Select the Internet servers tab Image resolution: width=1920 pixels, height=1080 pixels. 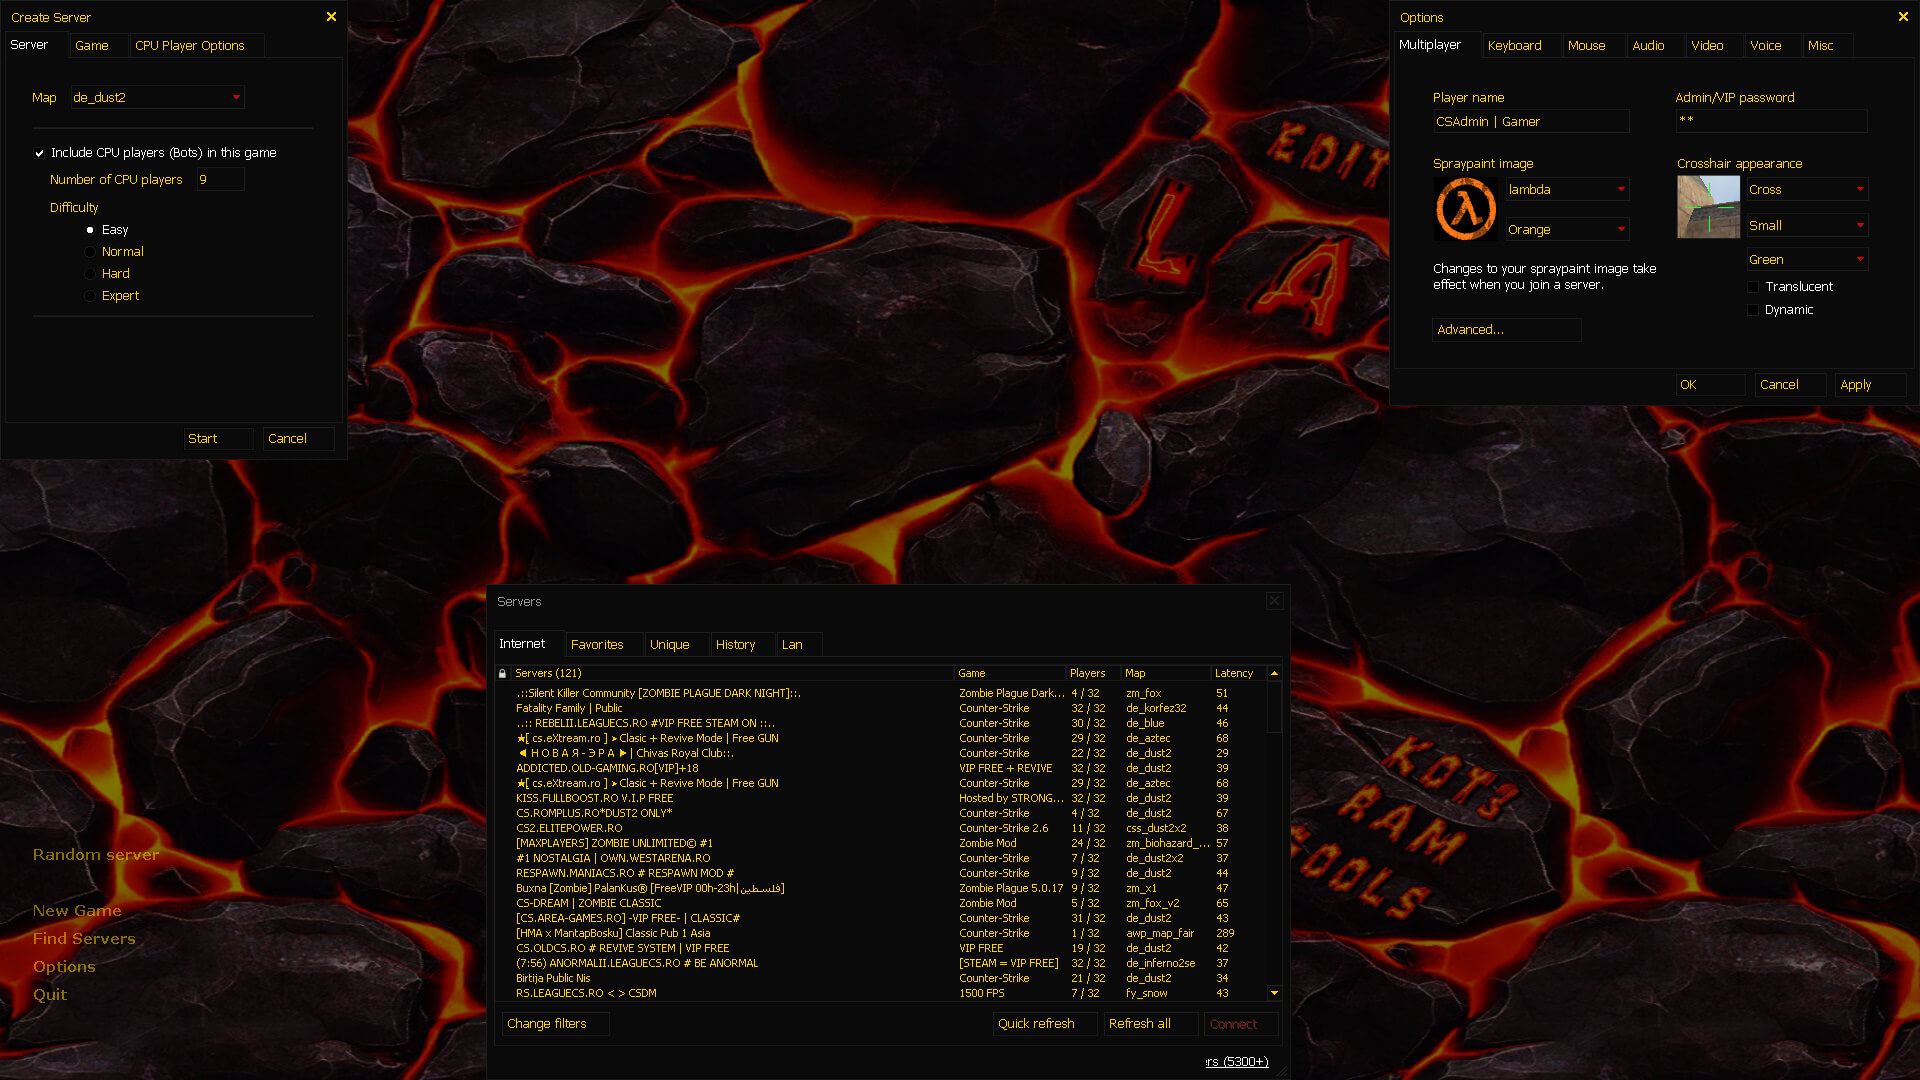530,644
